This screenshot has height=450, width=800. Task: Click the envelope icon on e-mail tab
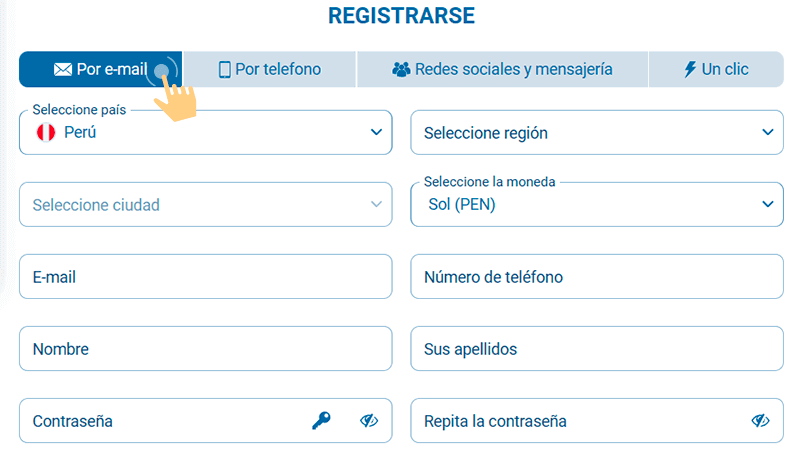[62, 70]
